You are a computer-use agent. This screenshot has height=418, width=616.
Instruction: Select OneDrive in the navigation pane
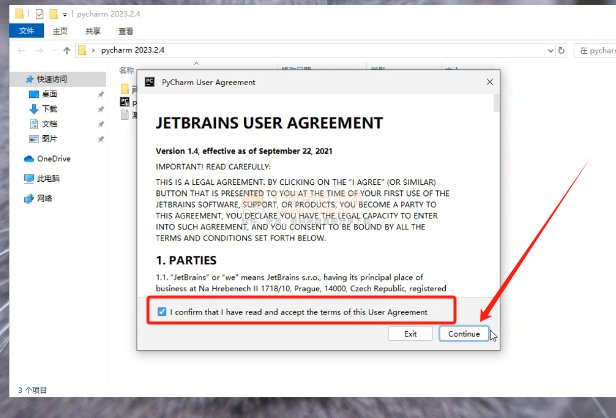[54, 159]
